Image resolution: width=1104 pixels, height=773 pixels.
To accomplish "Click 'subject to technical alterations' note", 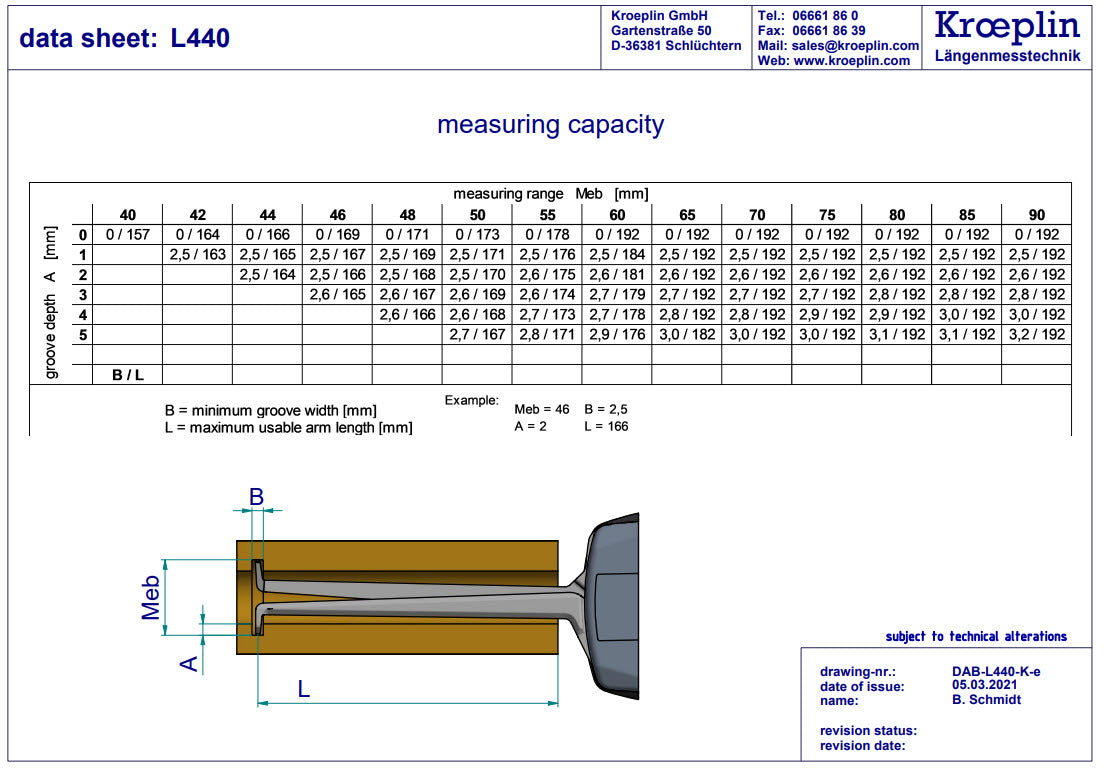I will click(x=975, y=637).
